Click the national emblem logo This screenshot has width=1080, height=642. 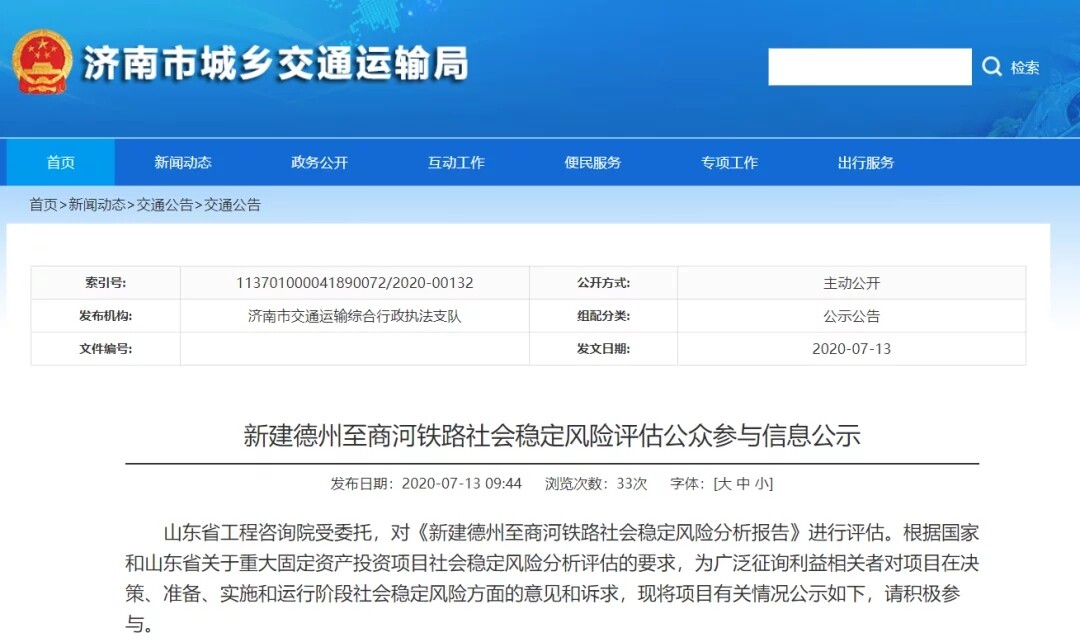coord(42,62)
